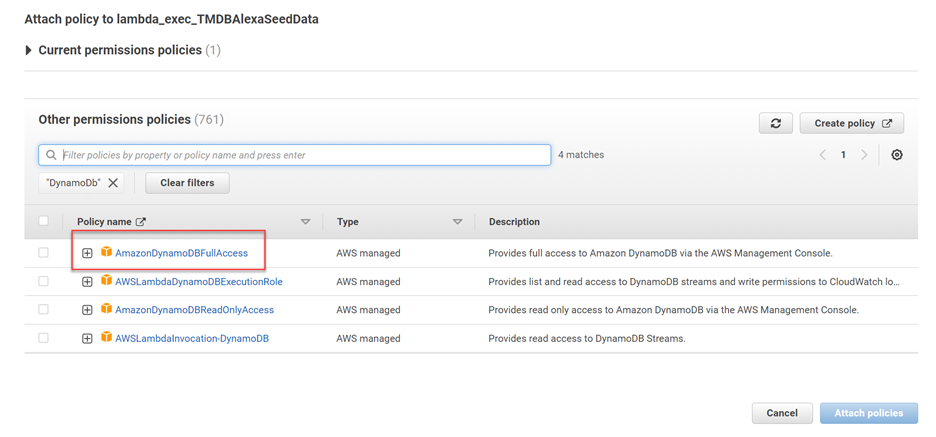936x437 pixels.
Task: Click the orange cube icon for AWSLambdaDynamoDBExecutionRole
Action: click(x=106, y=281)
